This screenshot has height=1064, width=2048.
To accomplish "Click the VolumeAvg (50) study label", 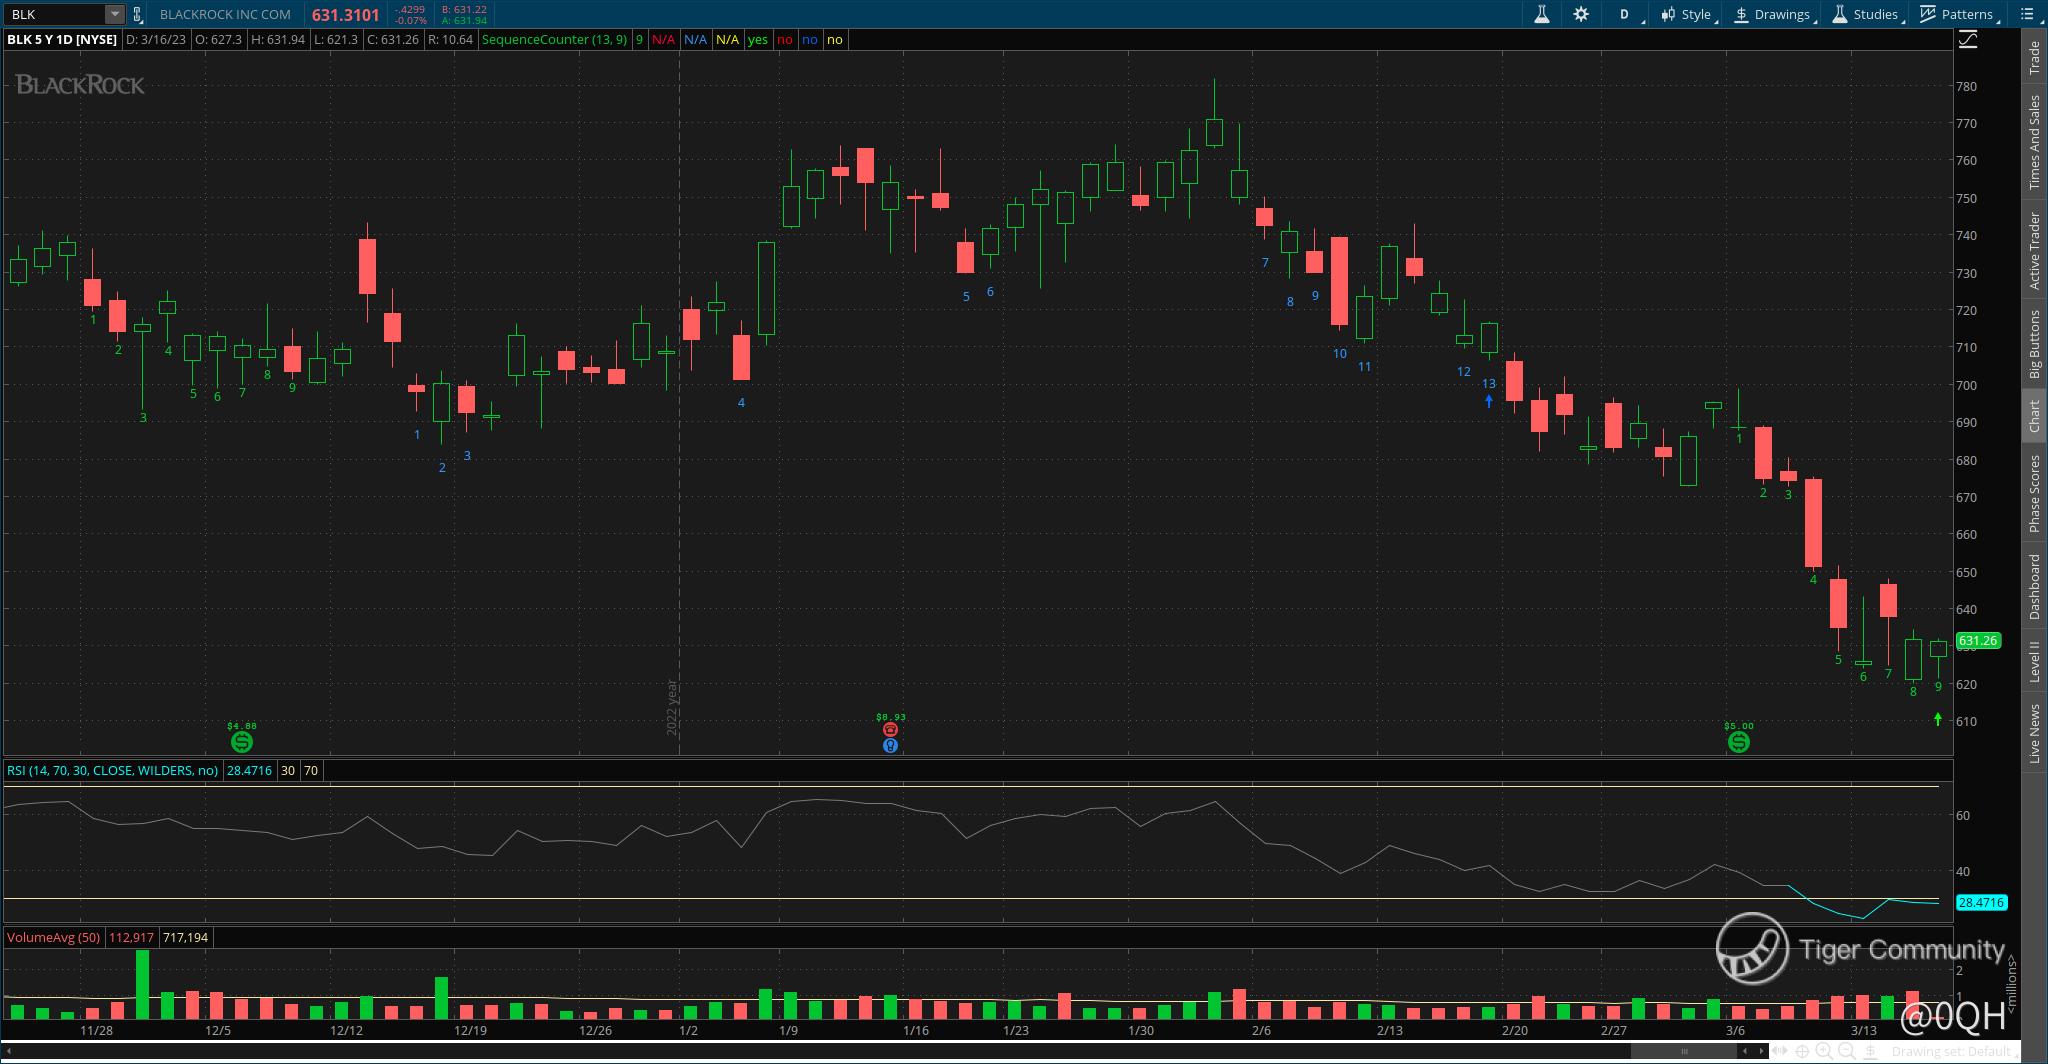I will coord(53,937).
